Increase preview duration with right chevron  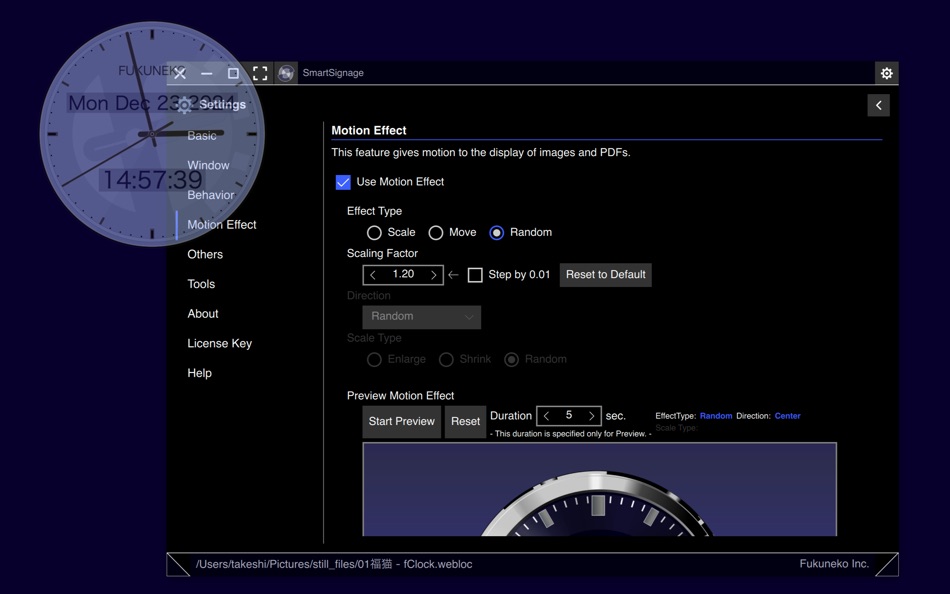click(x=591, y=416)
